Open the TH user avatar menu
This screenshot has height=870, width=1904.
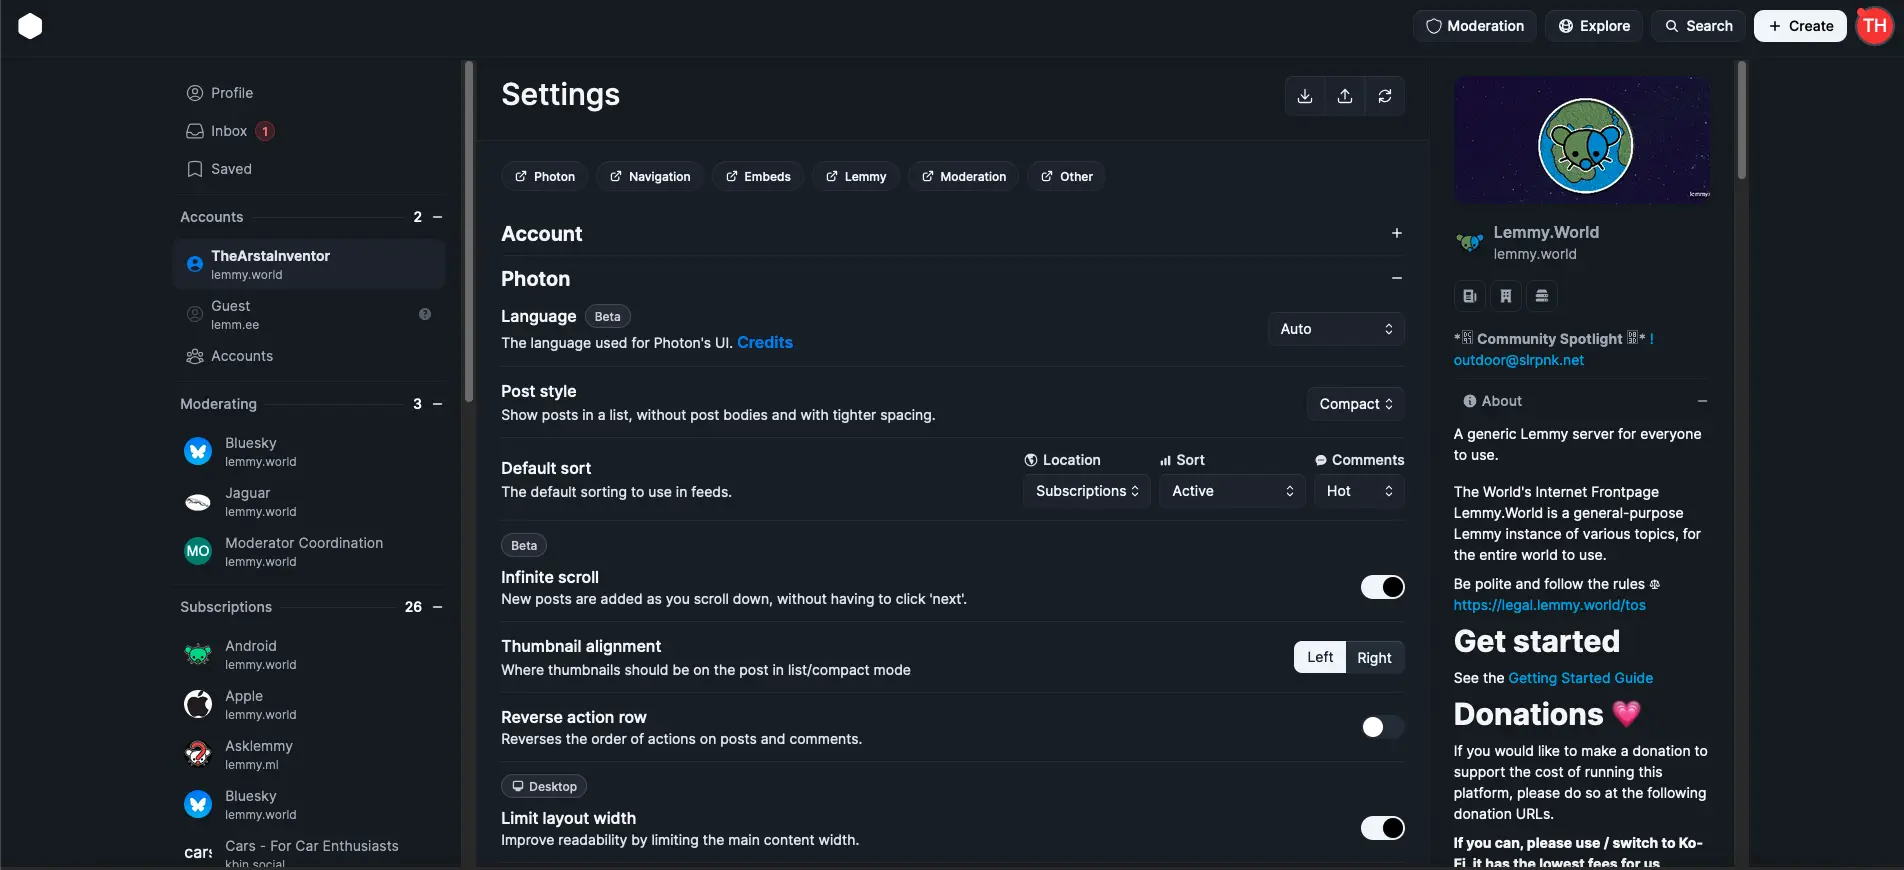(1875, 26)
